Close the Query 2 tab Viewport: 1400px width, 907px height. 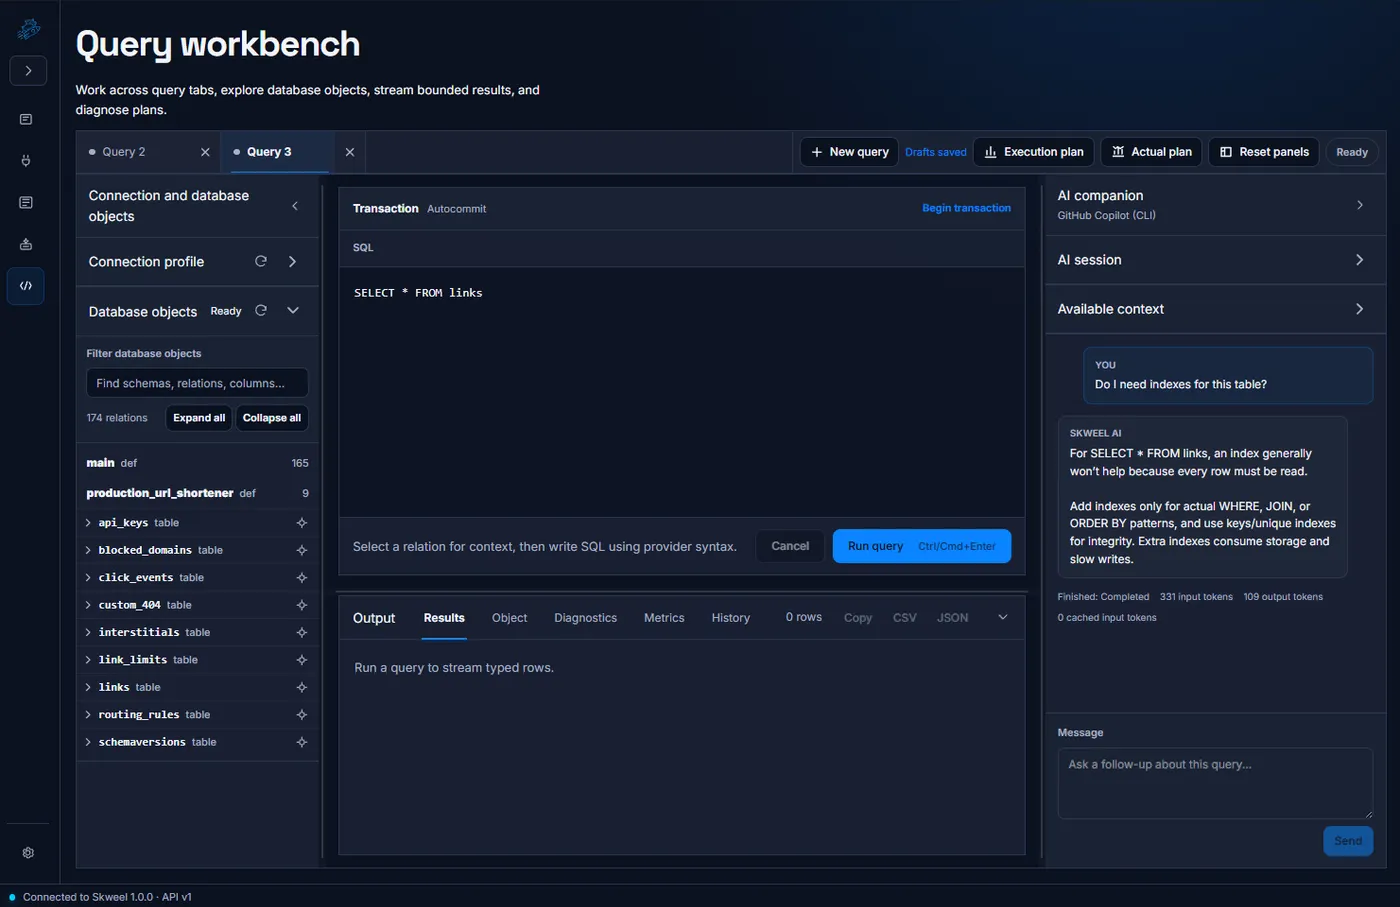point(205,152)
